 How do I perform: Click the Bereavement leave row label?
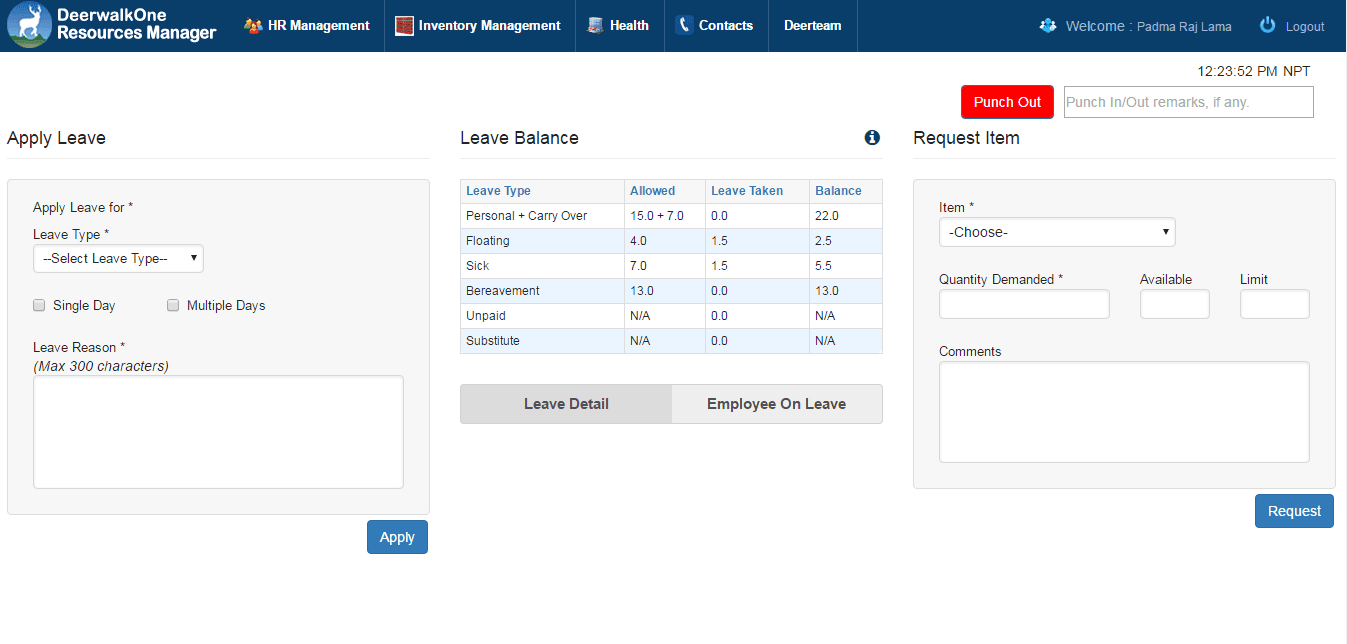[x=502, y=291]
